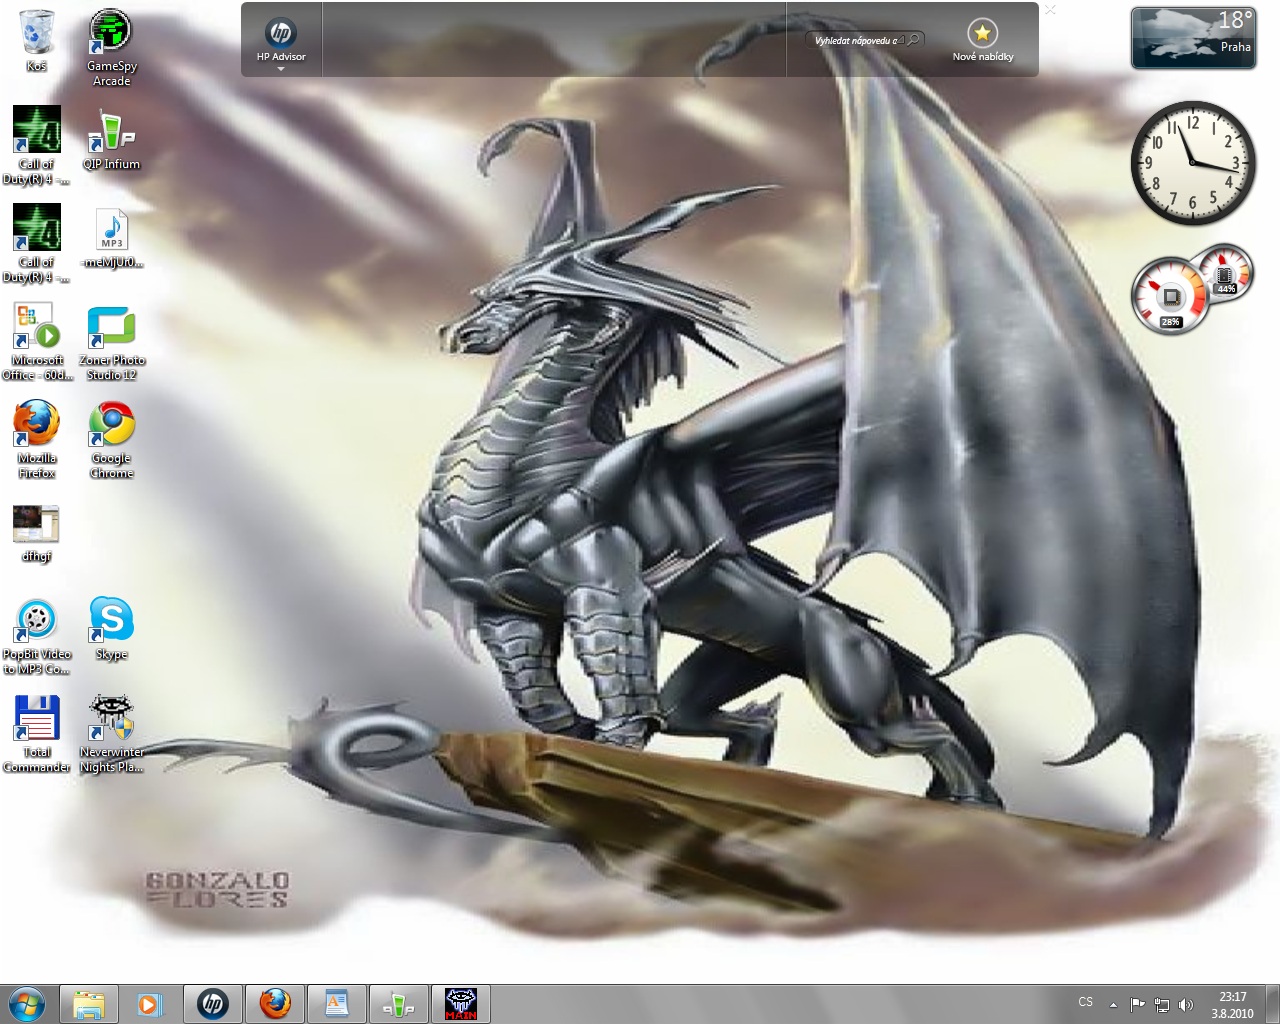Select the PopBit Video to MP3 icon
This screenshot has height=1024, width=1280.
coord(37,620)
